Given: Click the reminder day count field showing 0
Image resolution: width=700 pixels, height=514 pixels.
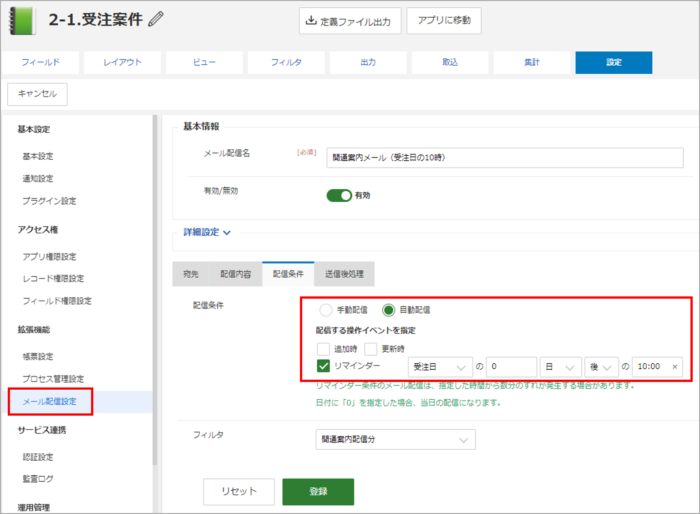Looking at the screenshot, I should (x=511, y=367).
